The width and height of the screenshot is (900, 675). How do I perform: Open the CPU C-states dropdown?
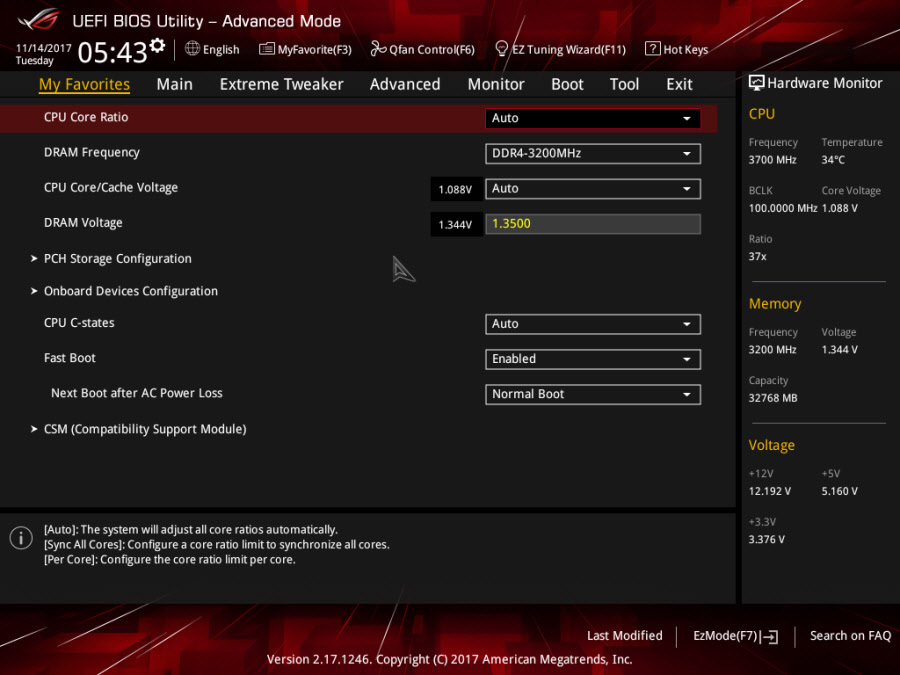592,324
